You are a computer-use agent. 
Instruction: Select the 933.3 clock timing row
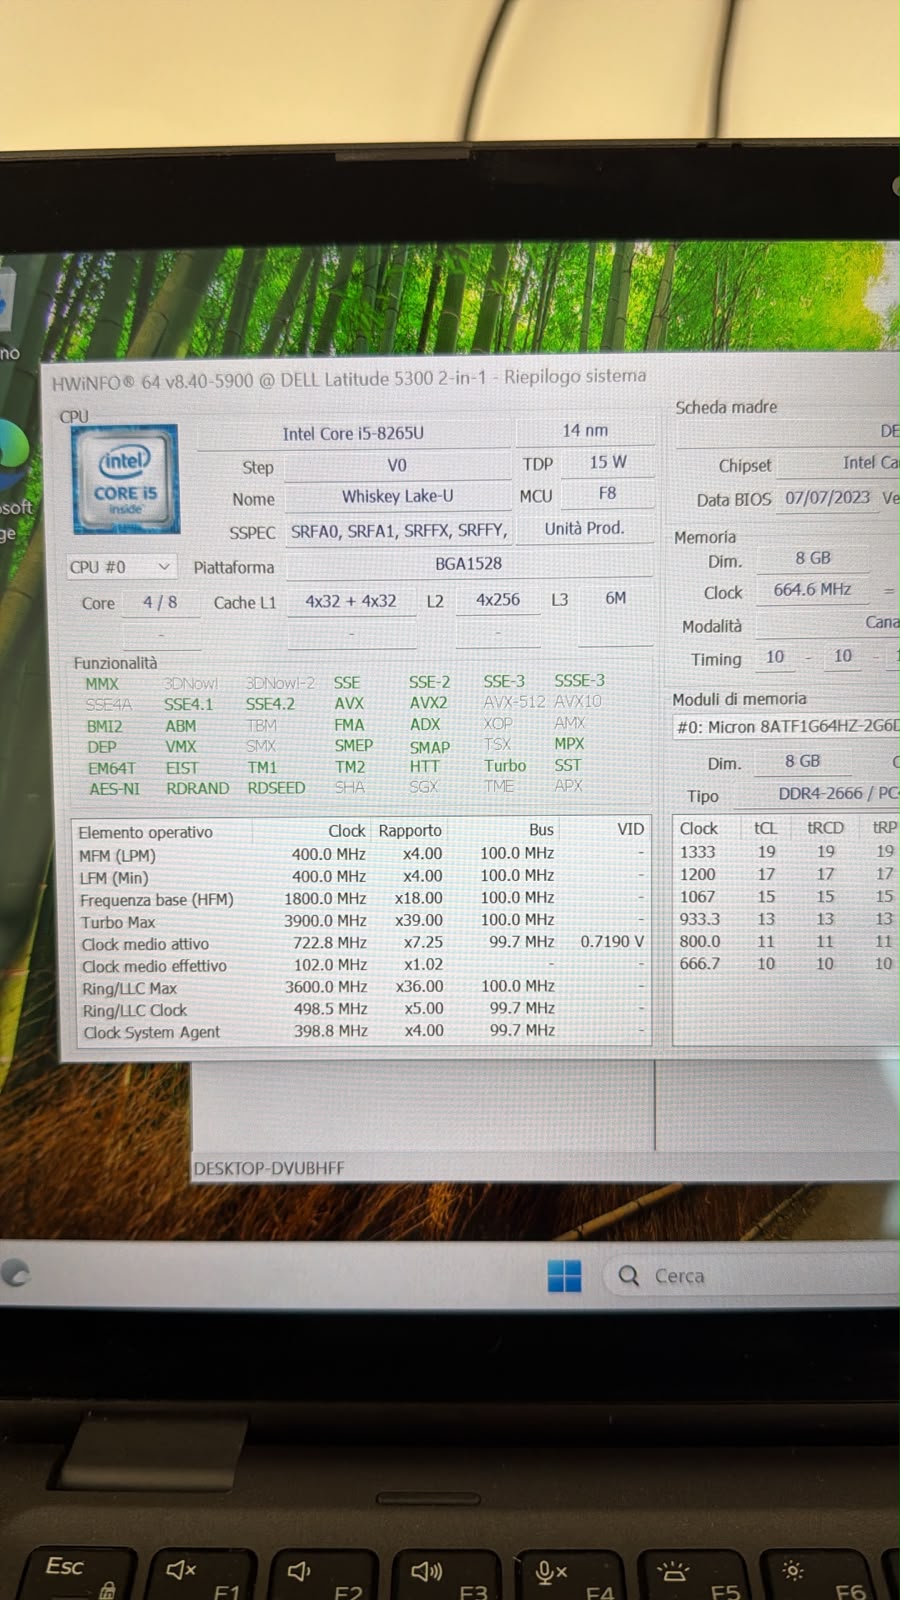click(x=787, y=918)
